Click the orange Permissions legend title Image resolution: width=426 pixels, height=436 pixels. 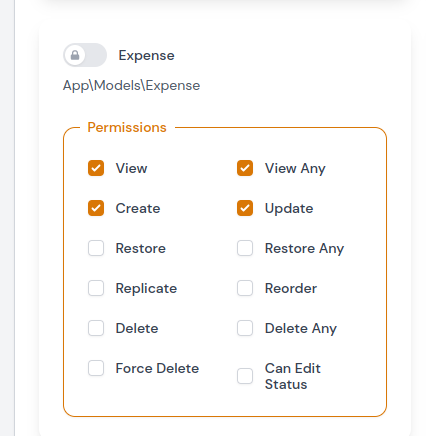click(127, 127)
